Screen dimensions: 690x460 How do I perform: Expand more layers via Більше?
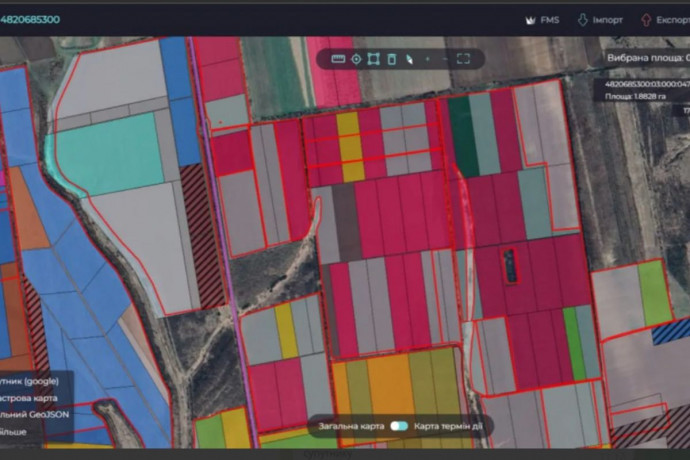point(15,432)
